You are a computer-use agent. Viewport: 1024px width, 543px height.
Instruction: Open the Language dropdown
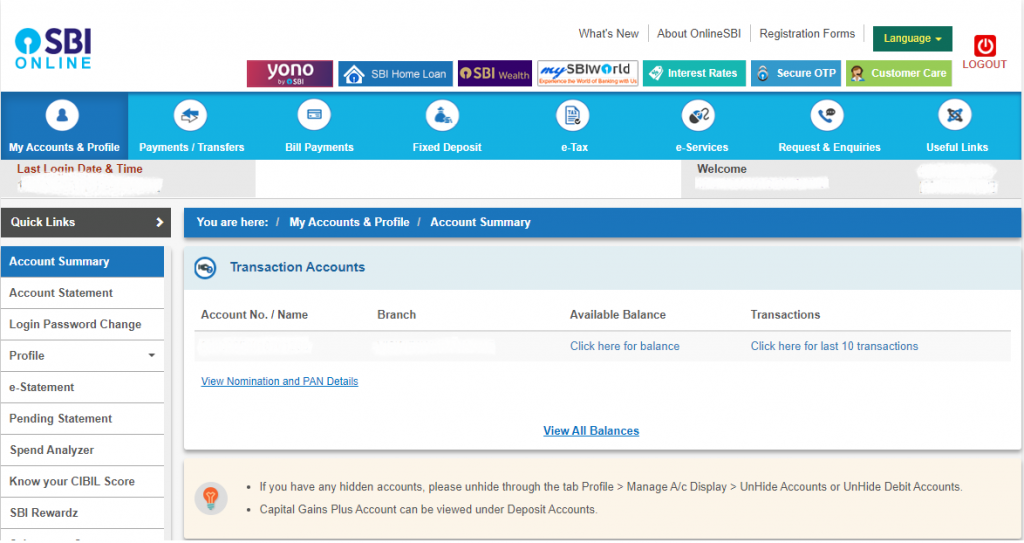(912, 39)
